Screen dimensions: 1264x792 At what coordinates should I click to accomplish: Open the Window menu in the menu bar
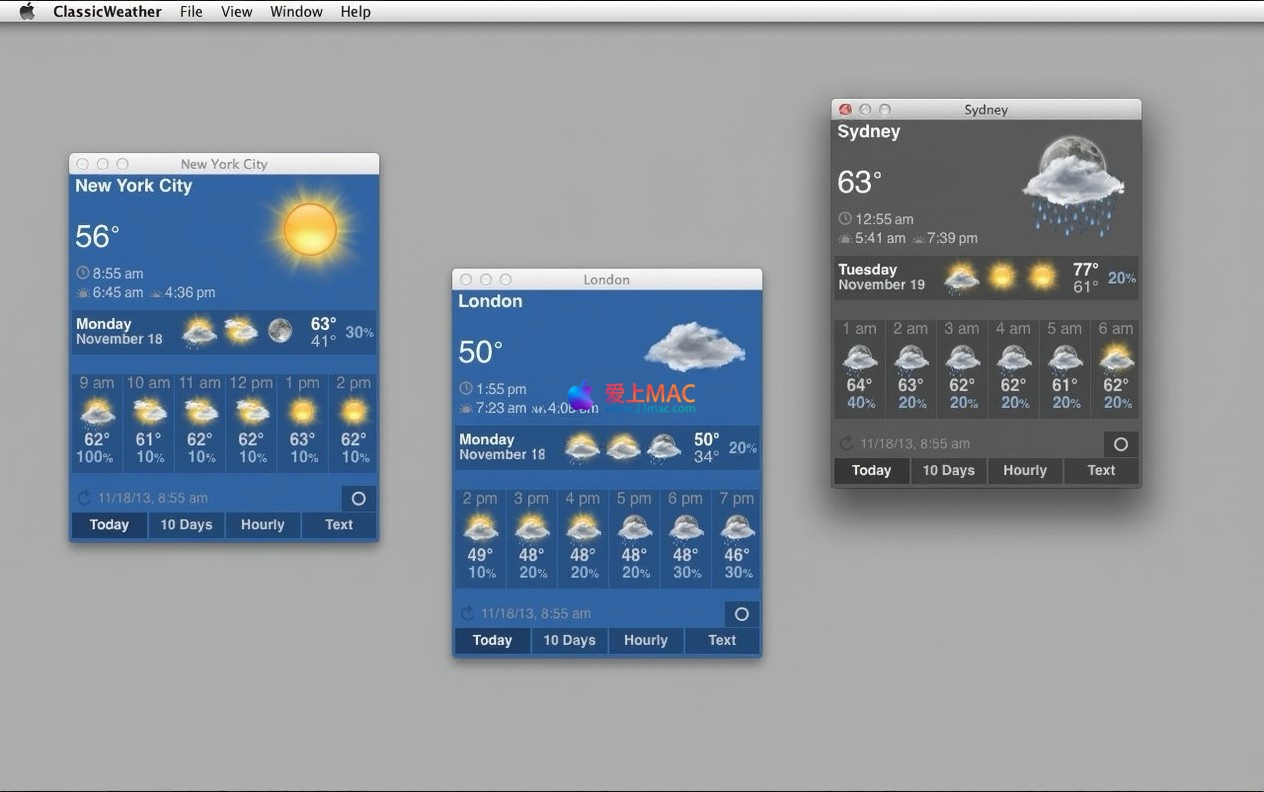pyautogui.click(x=296, y=11)
